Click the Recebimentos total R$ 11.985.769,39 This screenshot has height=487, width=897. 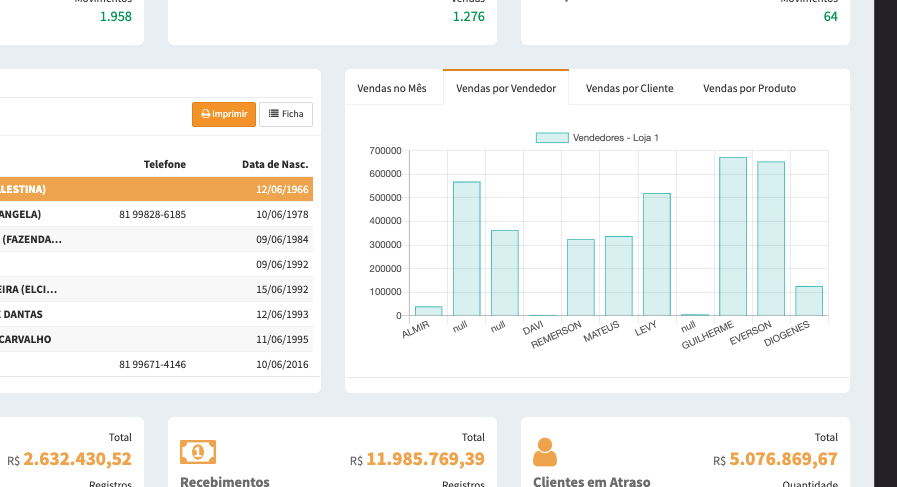tap(425, 460)
